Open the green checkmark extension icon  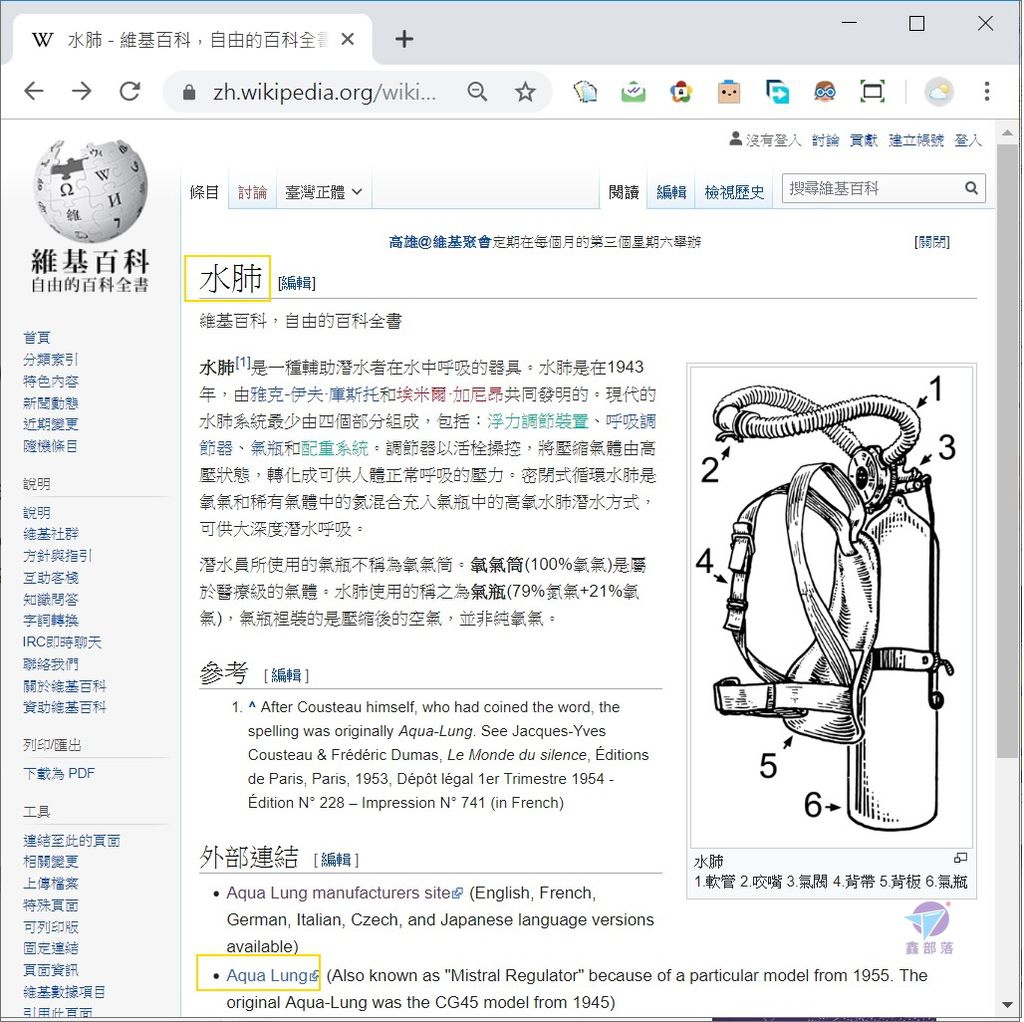[633, 92]
